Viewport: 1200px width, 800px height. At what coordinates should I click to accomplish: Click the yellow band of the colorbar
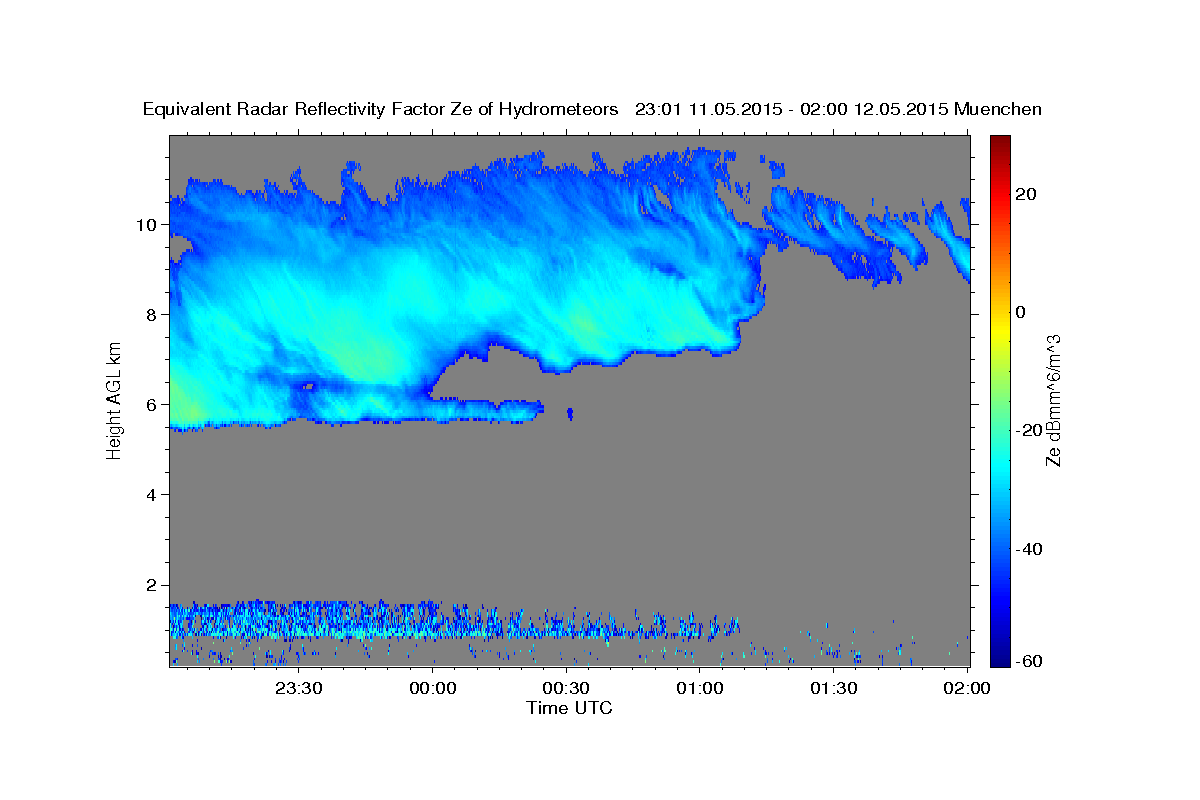(x=999, y=330)
